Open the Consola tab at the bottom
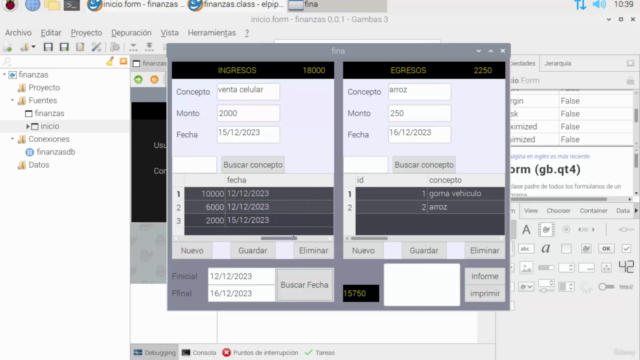This screenshot has width=640, height=360. coord(199,353)
